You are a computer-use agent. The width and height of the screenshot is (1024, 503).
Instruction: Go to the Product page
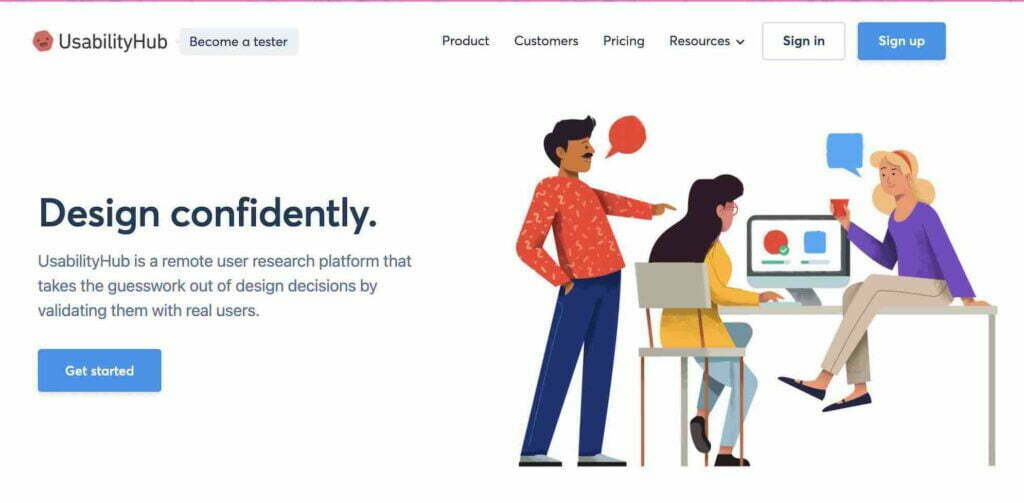[x=466, y=41]
